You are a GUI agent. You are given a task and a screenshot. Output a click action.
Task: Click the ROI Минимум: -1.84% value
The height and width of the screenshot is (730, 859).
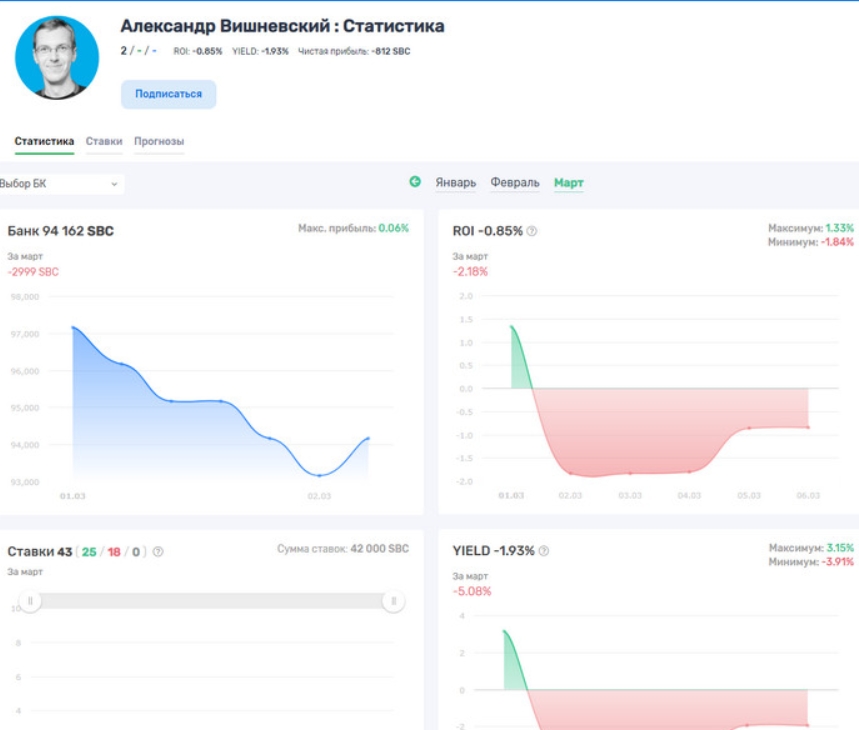(811, 242)
